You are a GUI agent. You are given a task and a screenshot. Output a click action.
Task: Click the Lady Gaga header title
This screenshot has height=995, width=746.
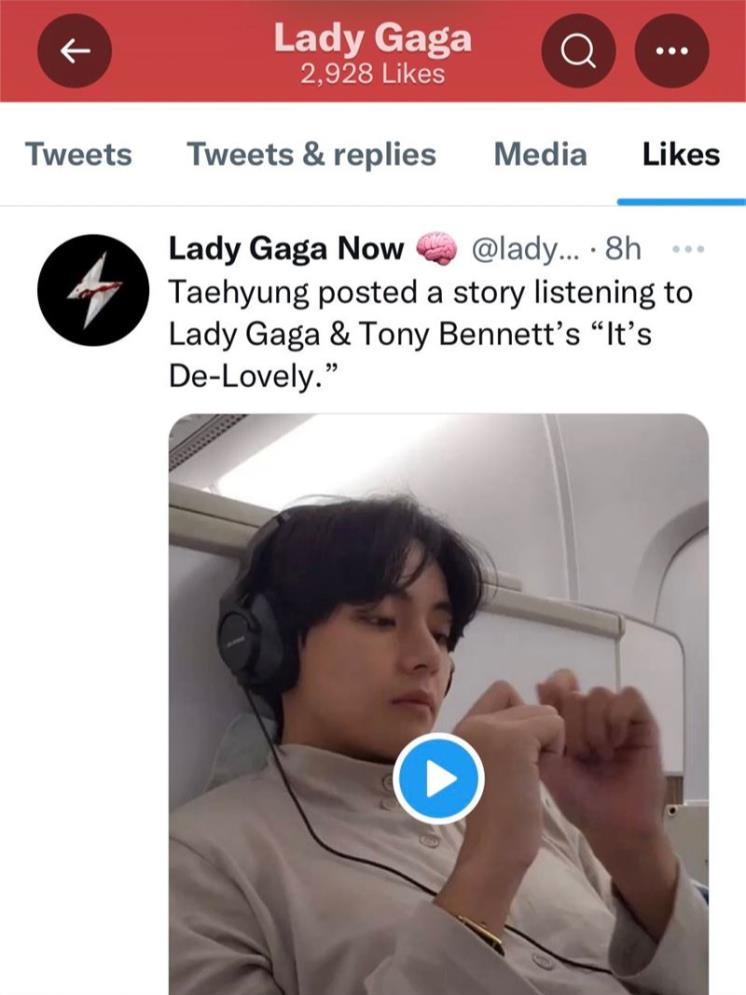372,38
